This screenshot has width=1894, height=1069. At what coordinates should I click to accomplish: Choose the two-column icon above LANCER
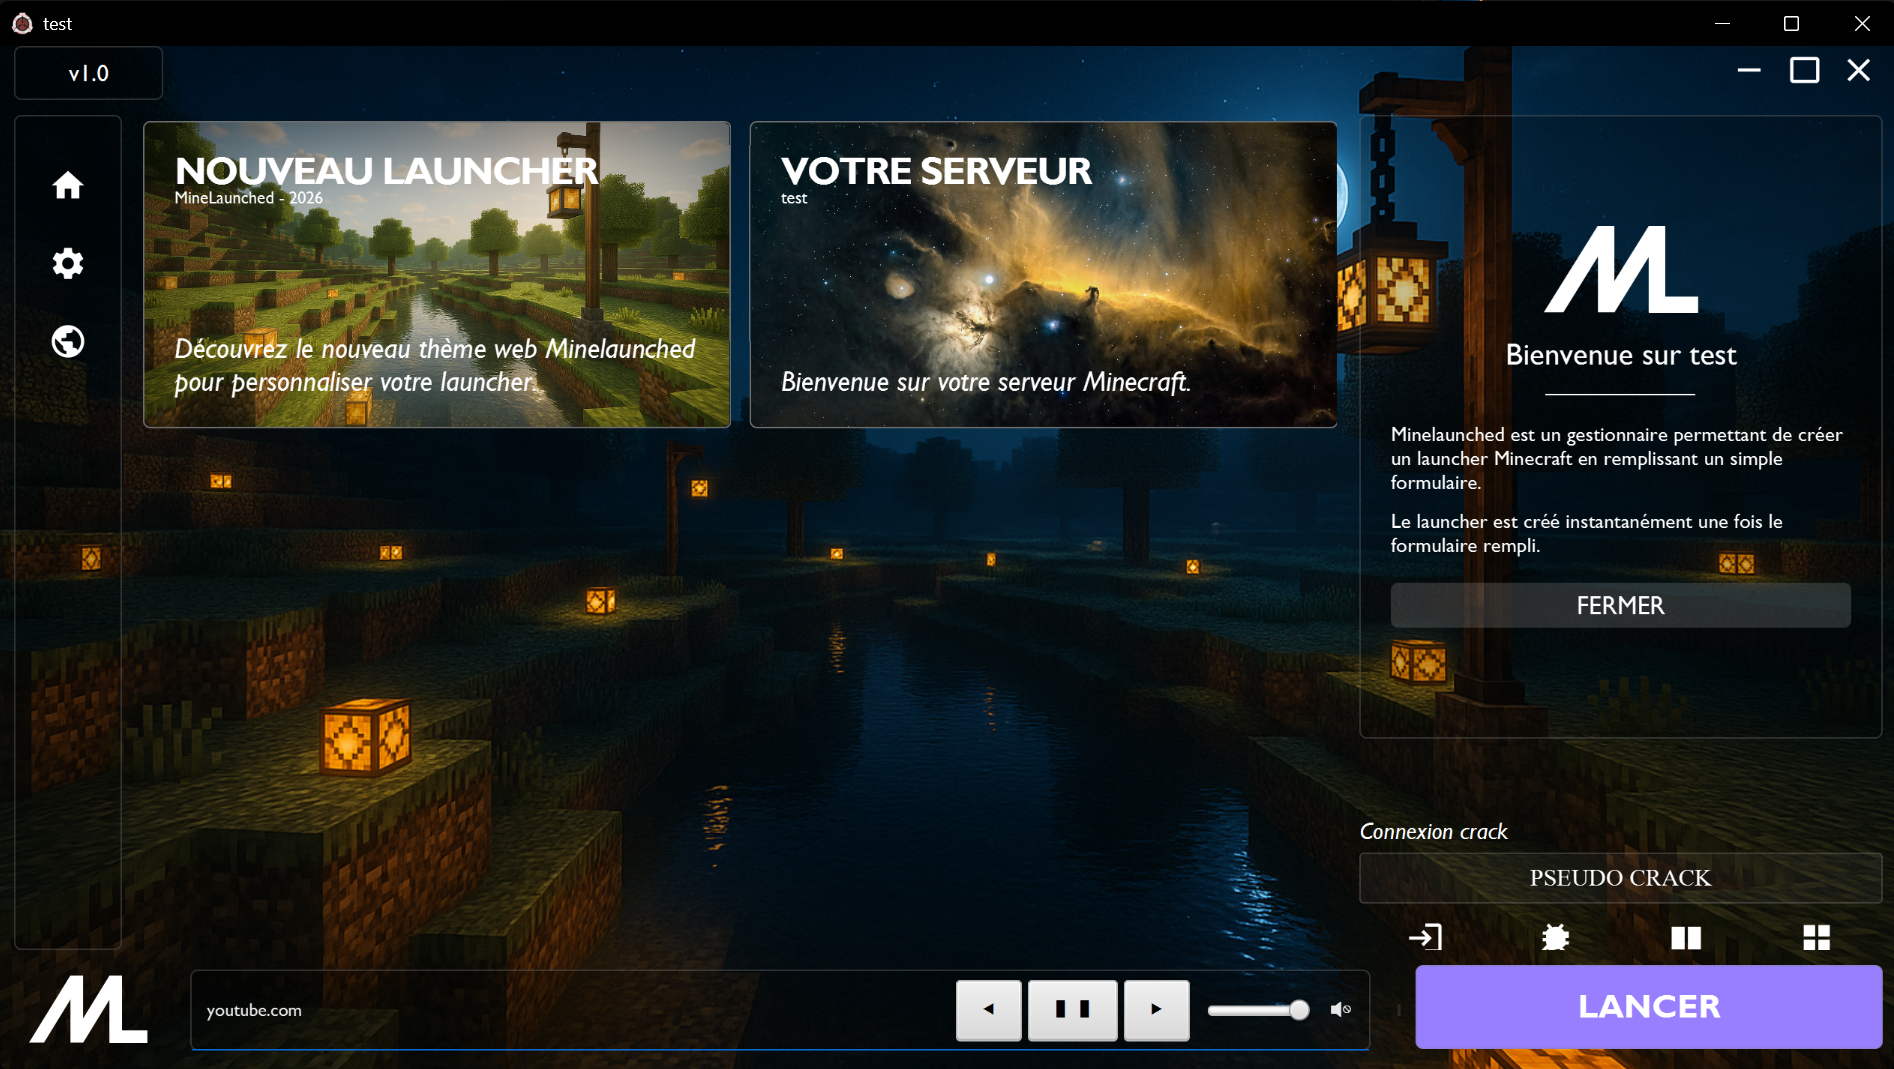[1686, 937]
